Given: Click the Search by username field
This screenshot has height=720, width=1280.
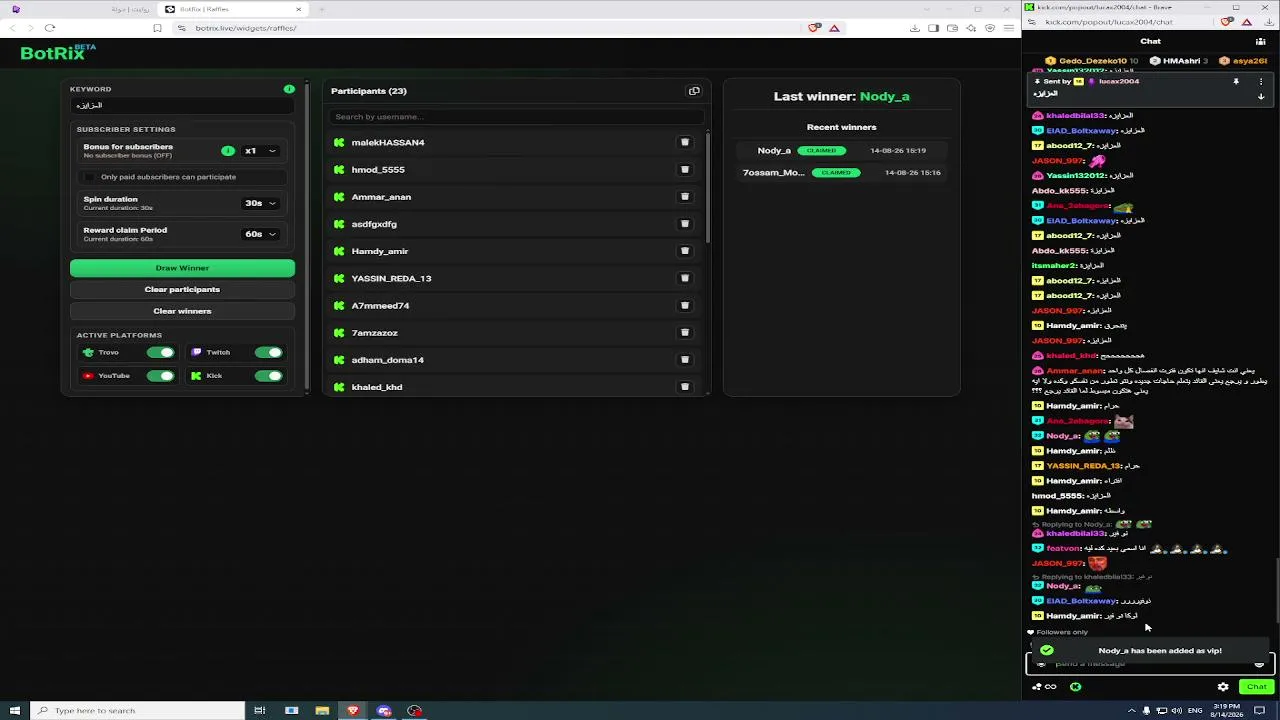Looking at the screenshot, I should point(515,117).
